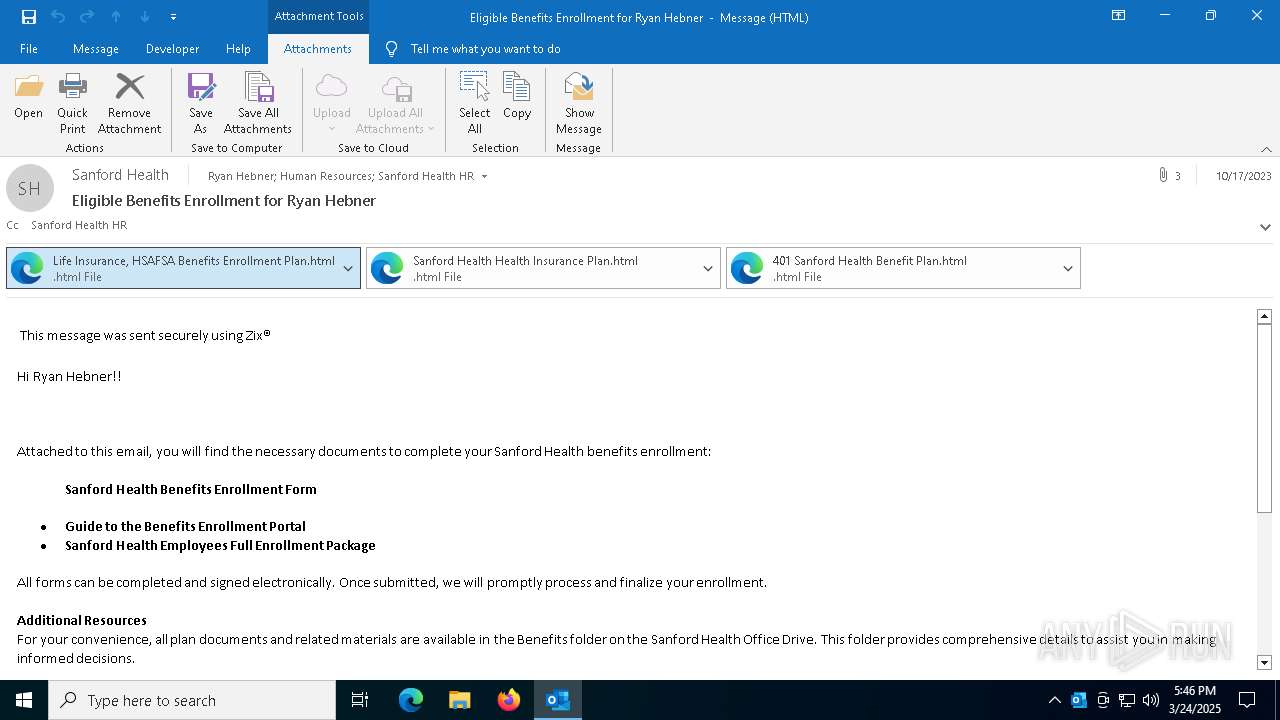Click Remove Attachment in ribbon
The height and width of the screenshot is (720, 1280).
click(x=129, y=104)
